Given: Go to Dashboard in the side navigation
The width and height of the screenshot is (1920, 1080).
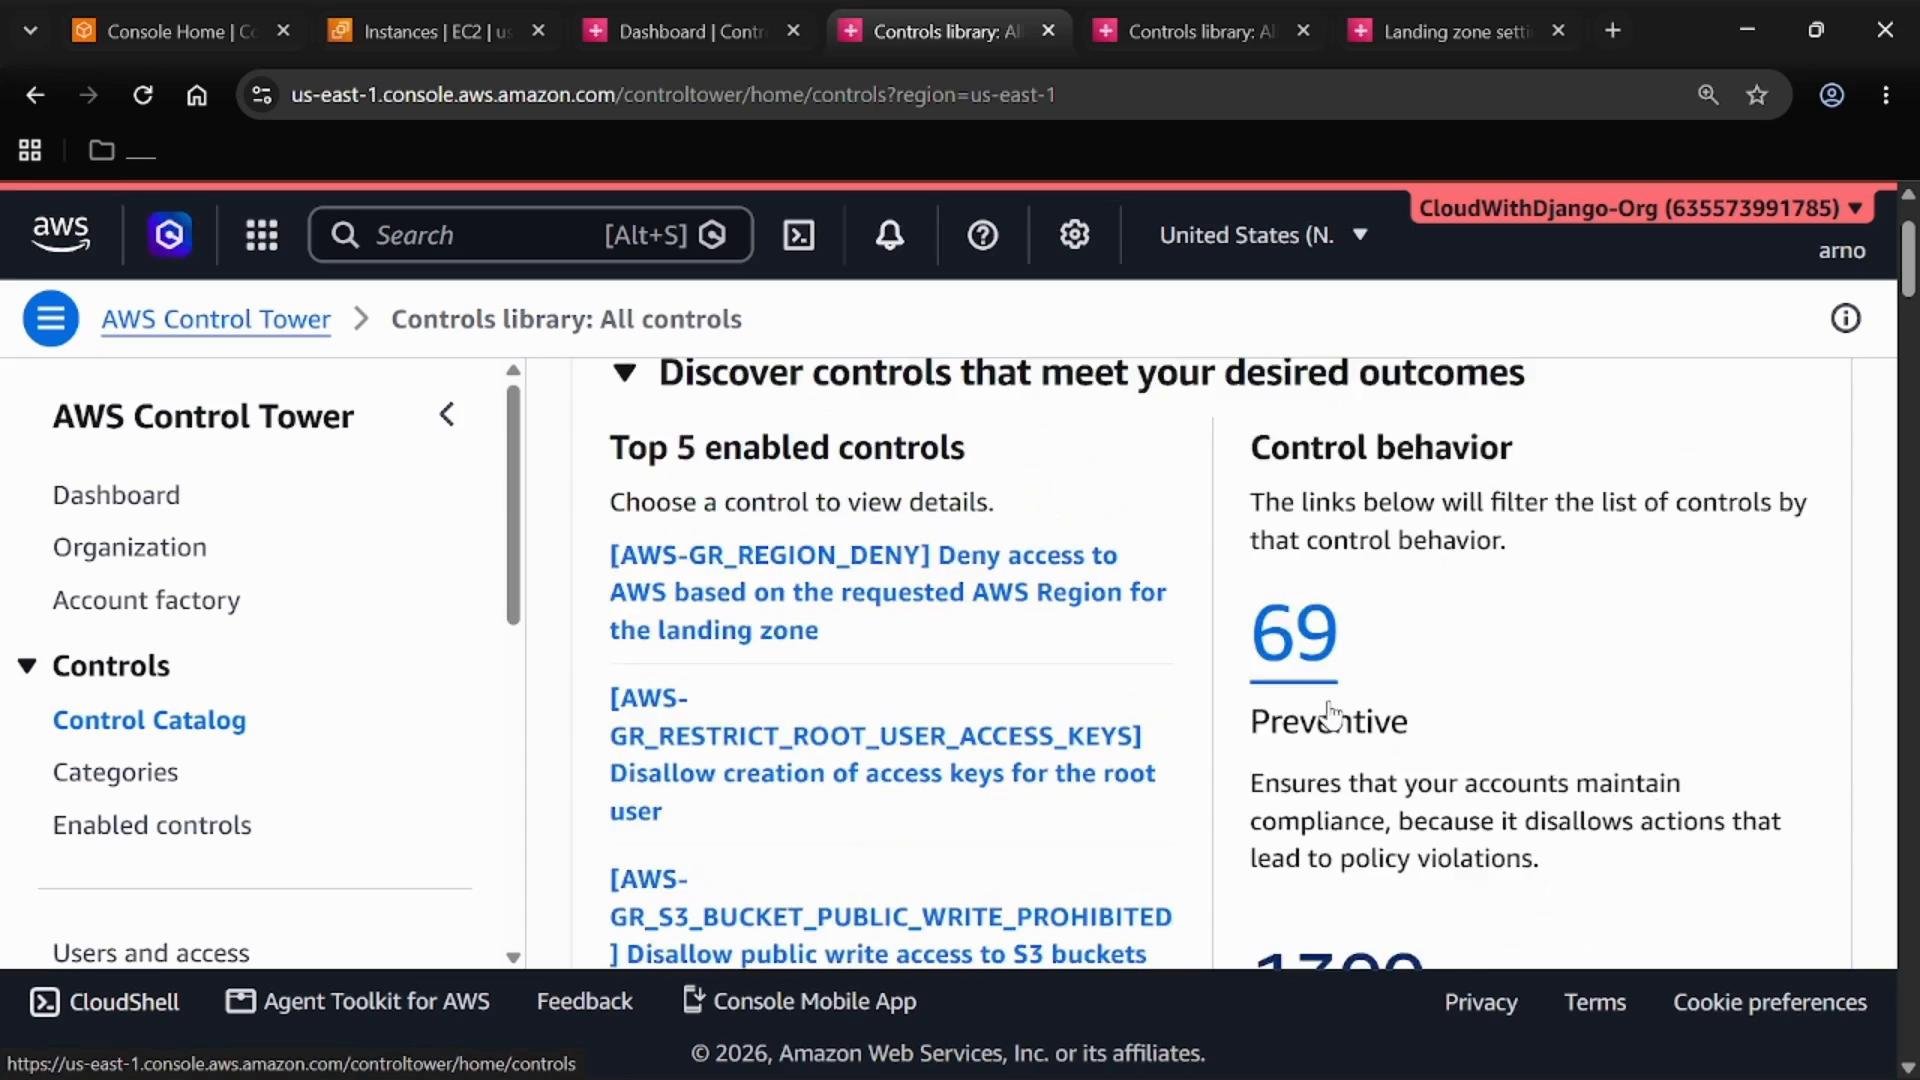Looking at the screenshot, I should [116, 496].
